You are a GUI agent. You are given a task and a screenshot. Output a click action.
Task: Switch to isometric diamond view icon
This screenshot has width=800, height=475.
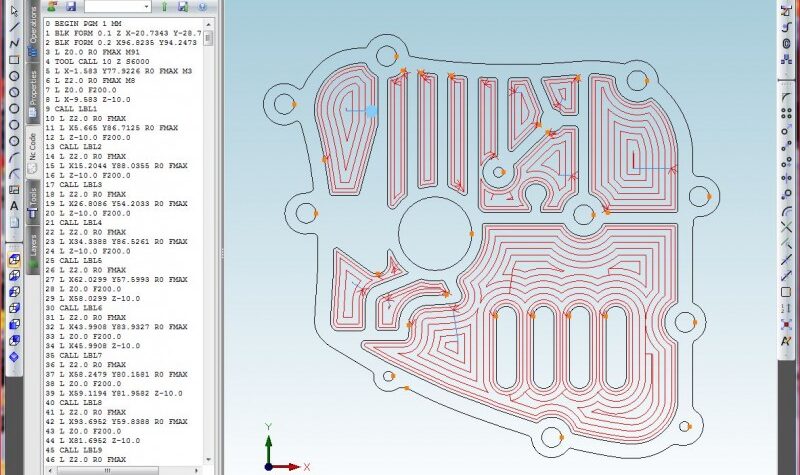14,356
